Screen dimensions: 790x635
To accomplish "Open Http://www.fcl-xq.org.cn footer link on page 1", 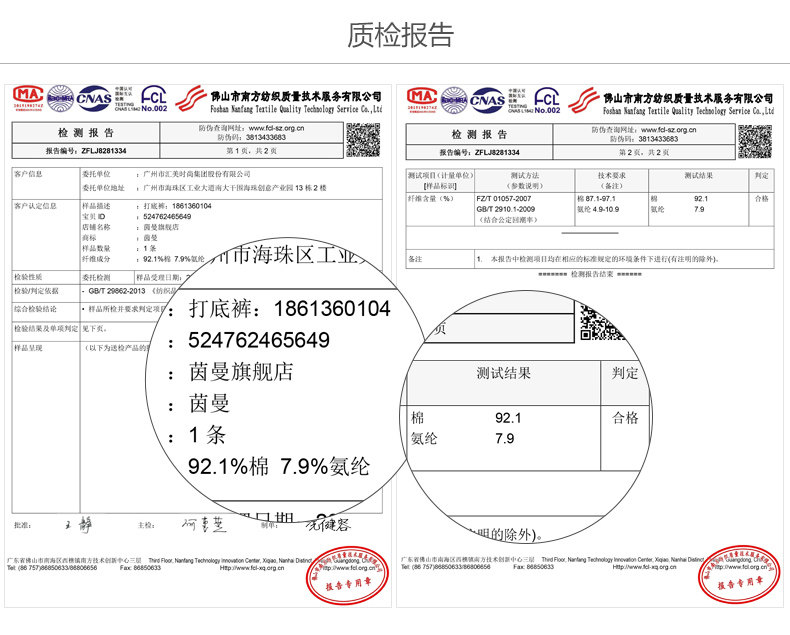I will click(x=252, y=568).
